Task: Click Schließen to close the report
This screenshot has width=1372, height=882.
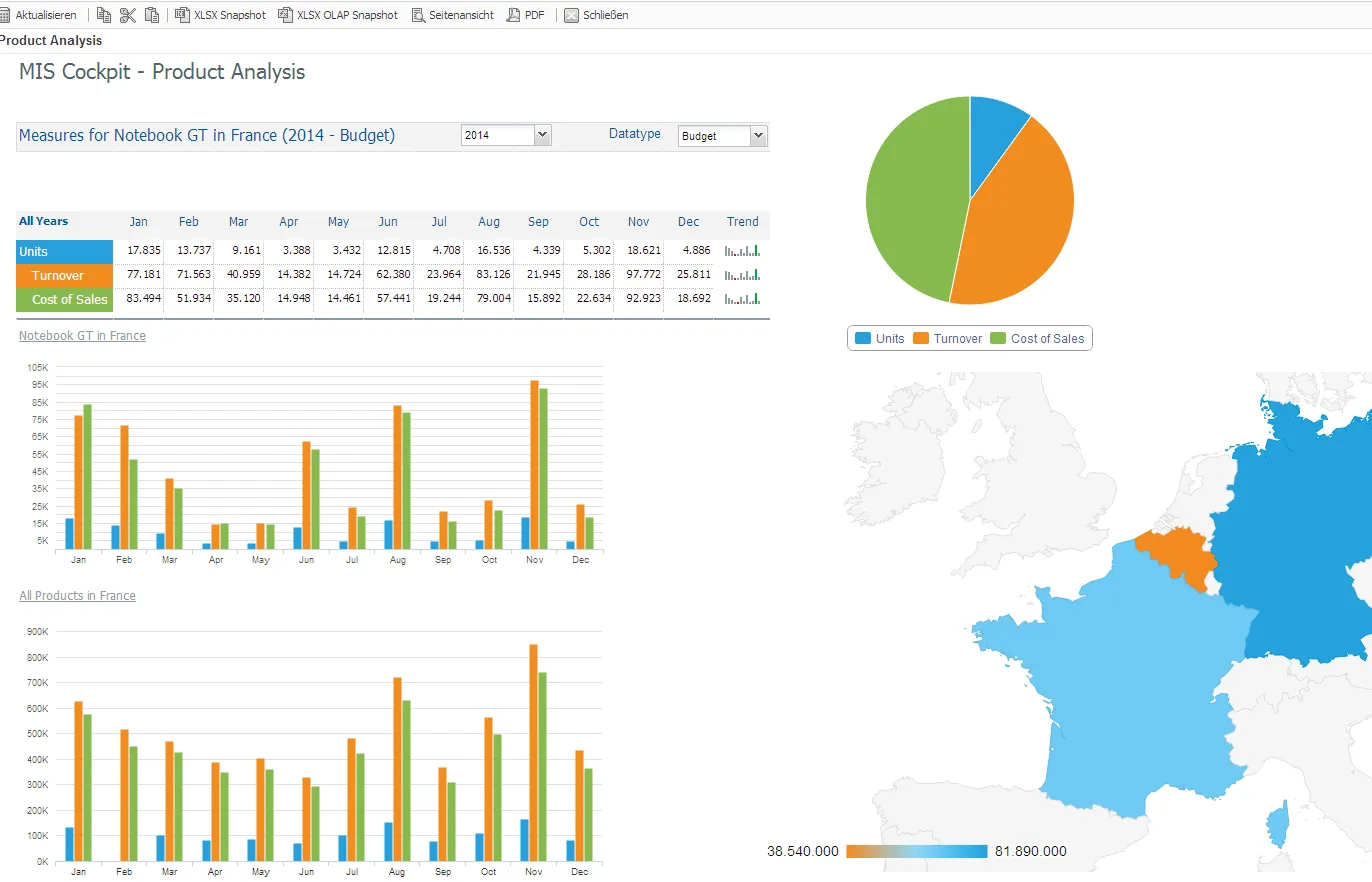Action: [x=597, y=15]
